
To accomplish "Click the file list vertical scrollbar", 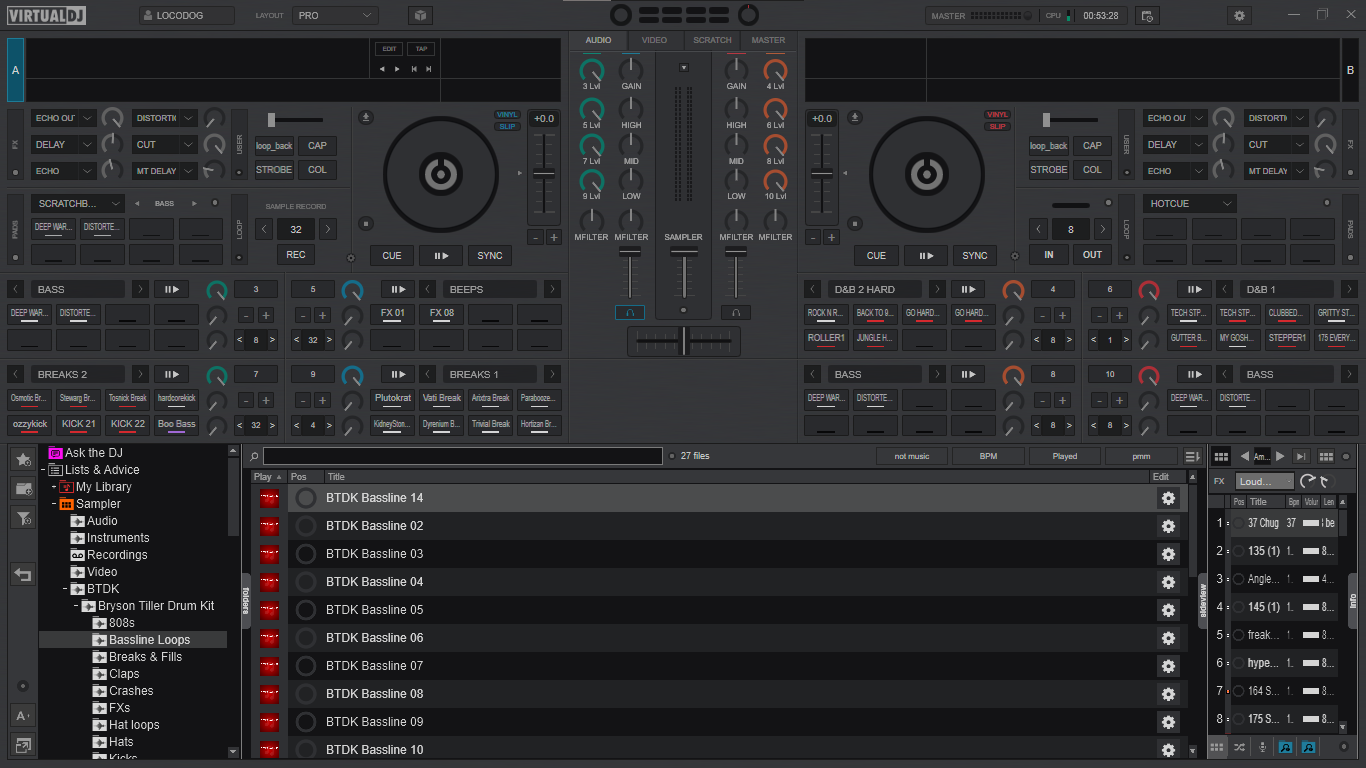I will click(x=1193, y=614).
